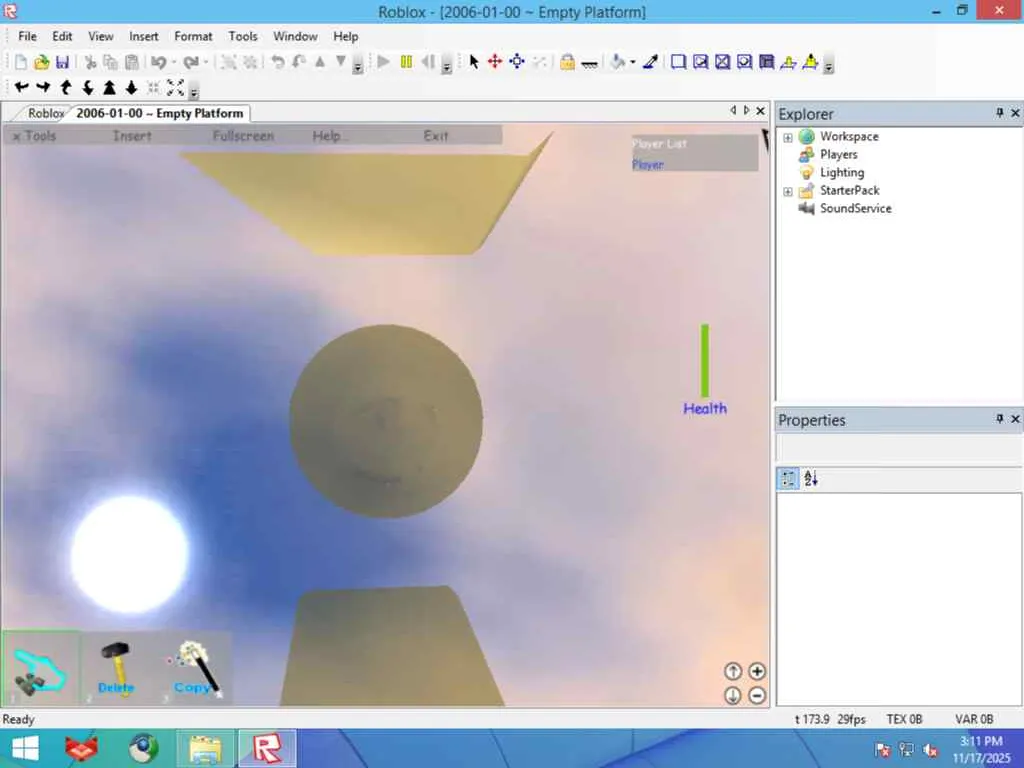
Task: Switch to the Roblox tab
Action: 46,113
